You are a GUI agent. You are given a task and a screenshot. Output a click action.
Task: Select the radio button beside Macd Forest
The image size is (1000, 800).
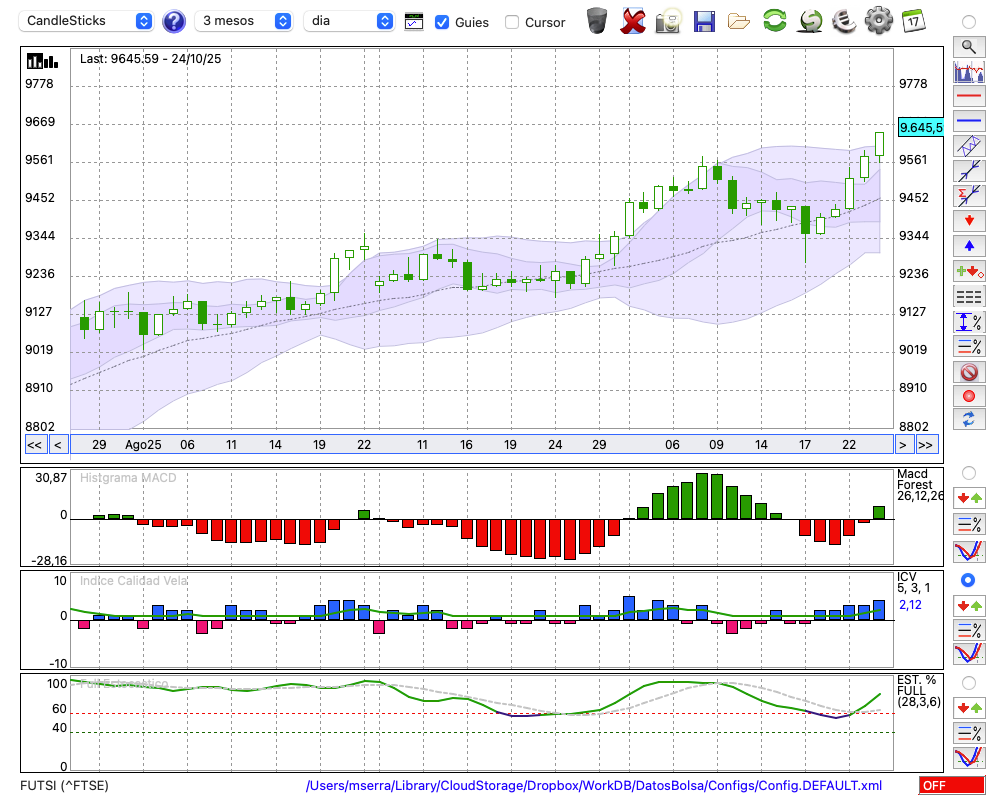pos(968,472)
